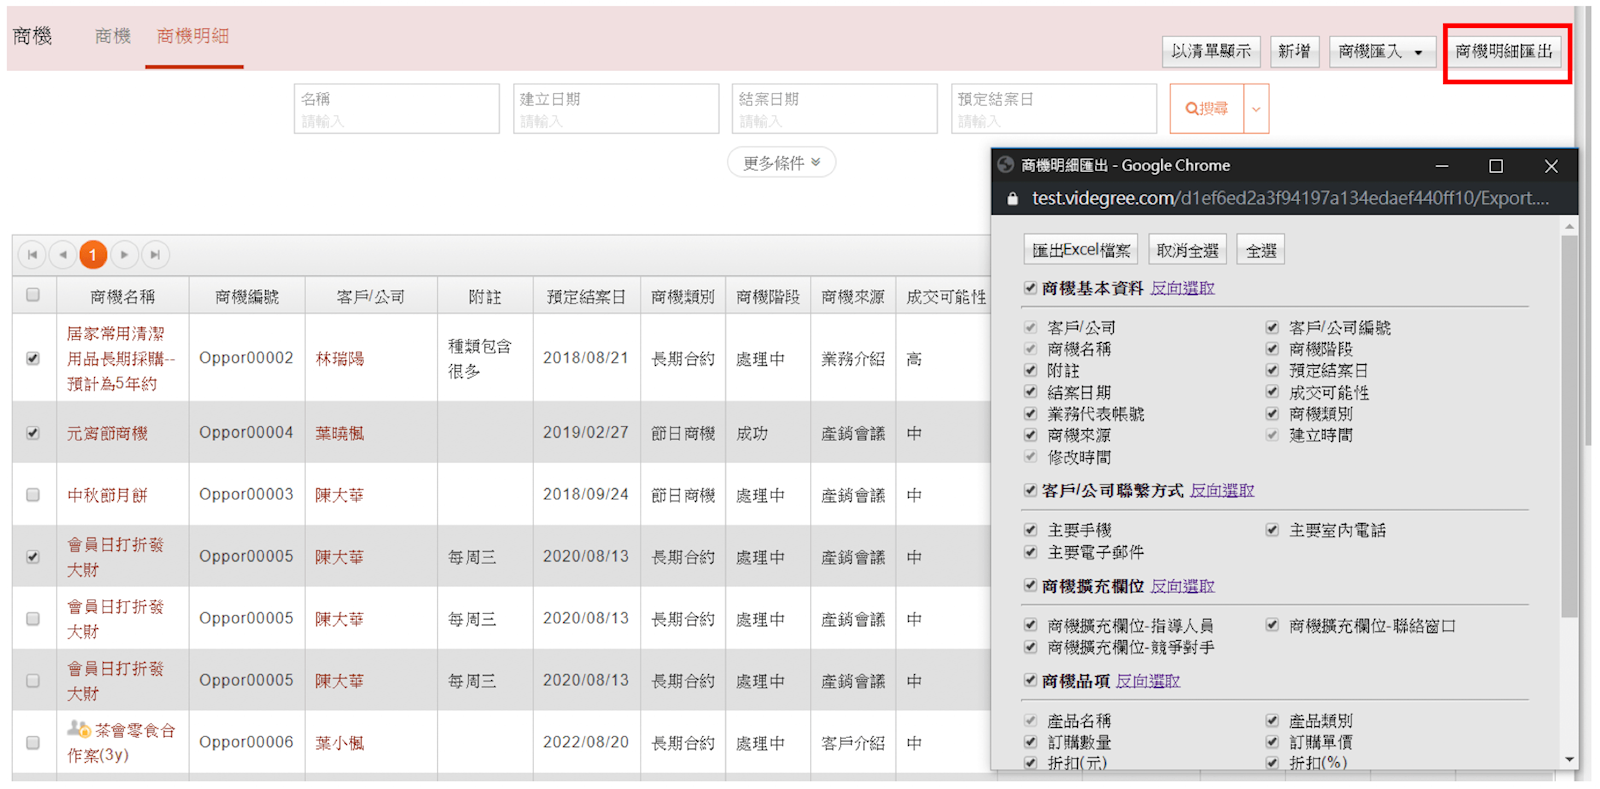Maximize the 商機明細匯出 Chrome window

click(x=1496, y=166)
